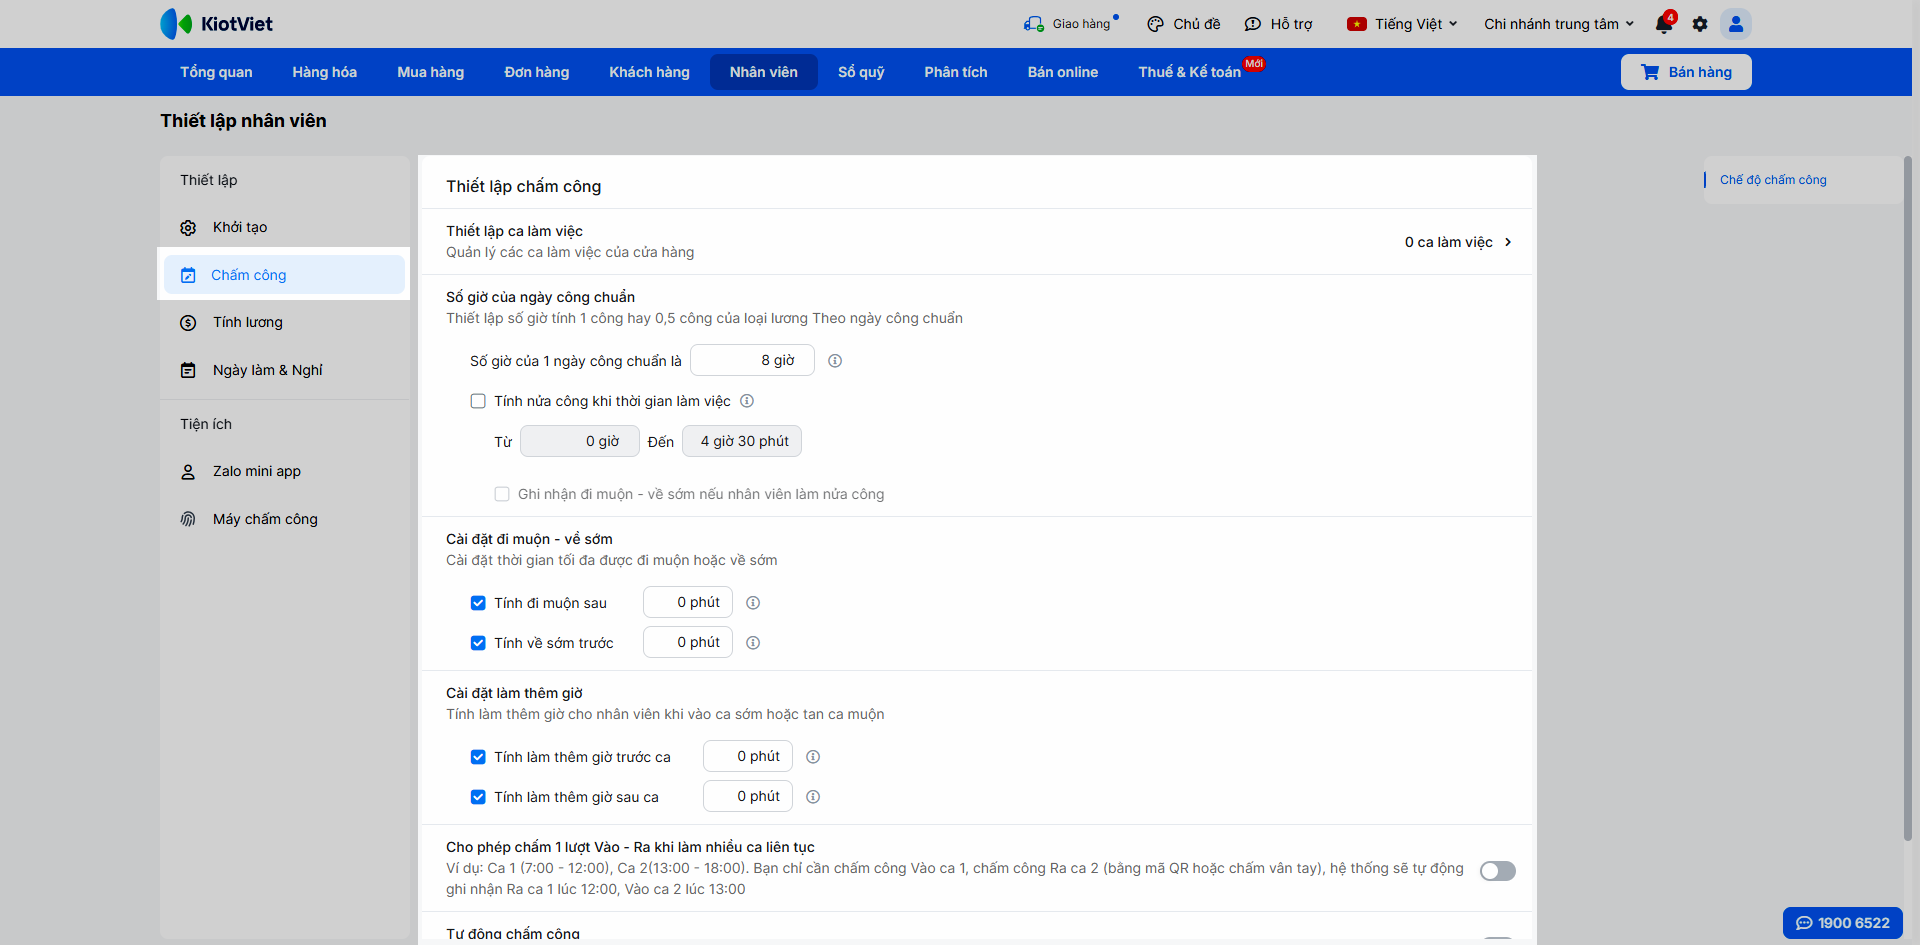This screenshot has height=945, width=1920.
Task: Enable Tính nửa công khi thời gian làm việc
Action: pos(478,401)
